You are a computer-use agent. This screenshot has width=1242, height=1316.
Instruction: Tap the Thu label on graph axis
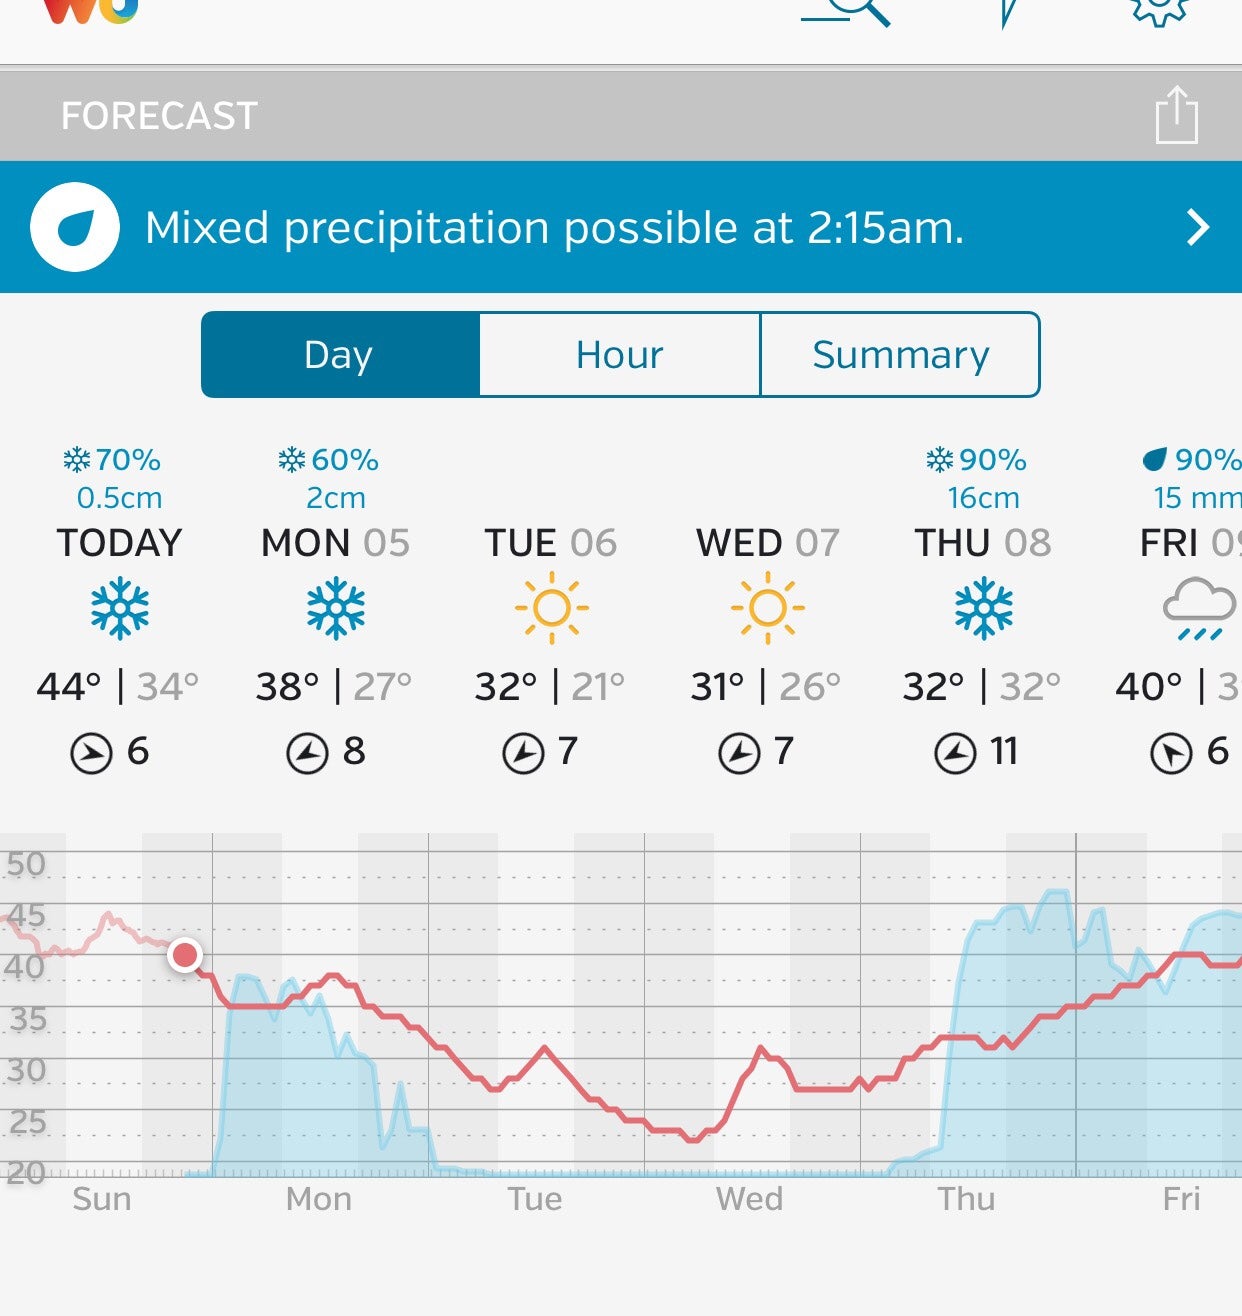pos(966,1198)
